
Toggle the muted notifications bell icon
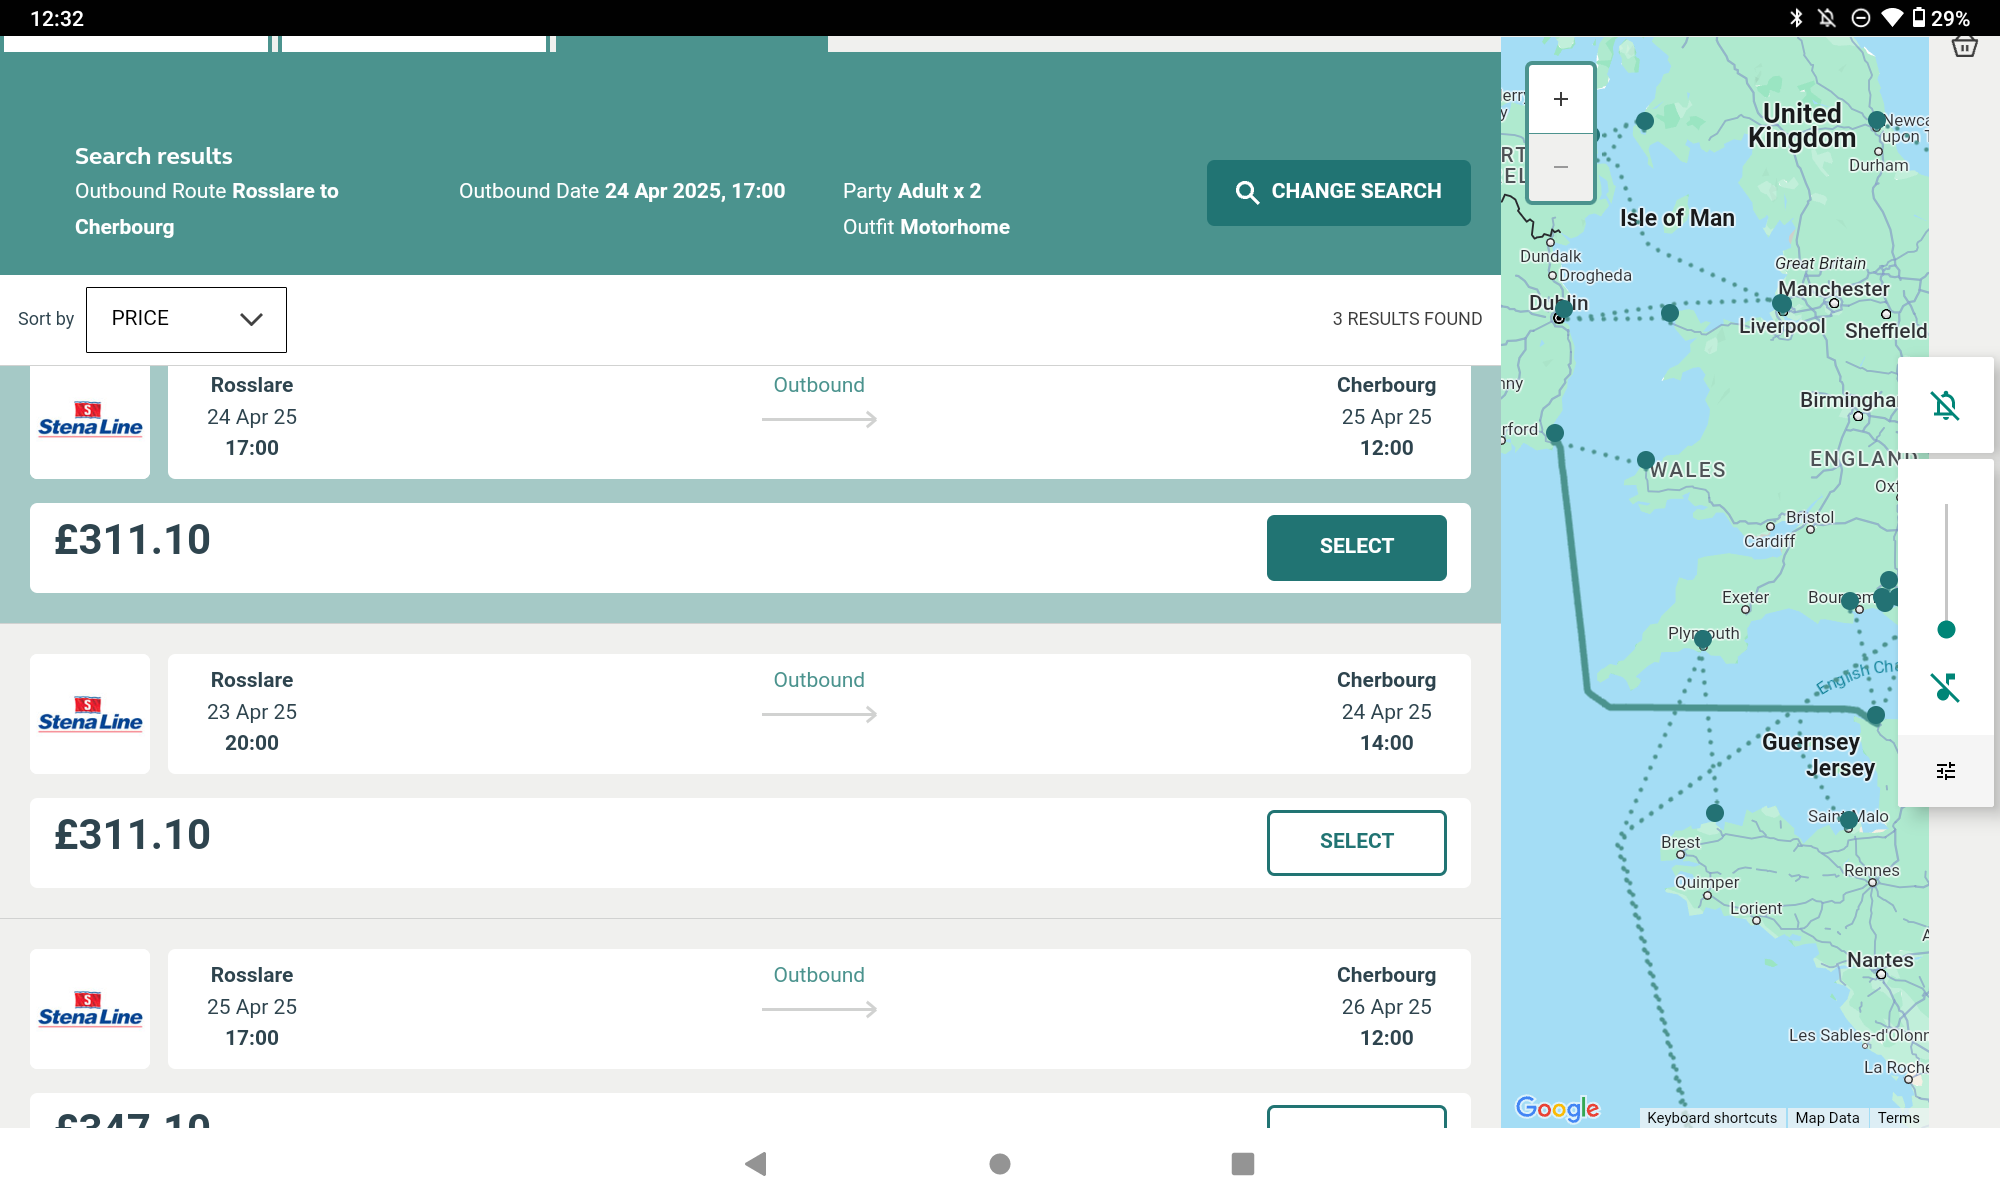(1944, 405)
